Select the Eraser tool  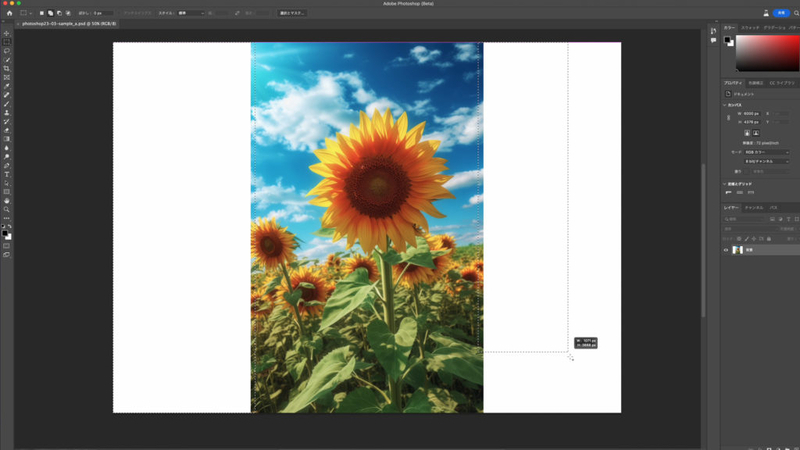[7, 130]
